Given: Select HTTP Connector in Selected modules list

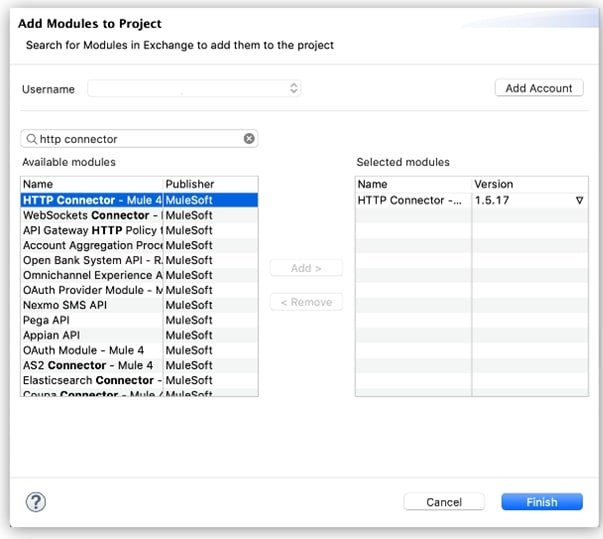Looking at the screenshot, I should [471, 200].
